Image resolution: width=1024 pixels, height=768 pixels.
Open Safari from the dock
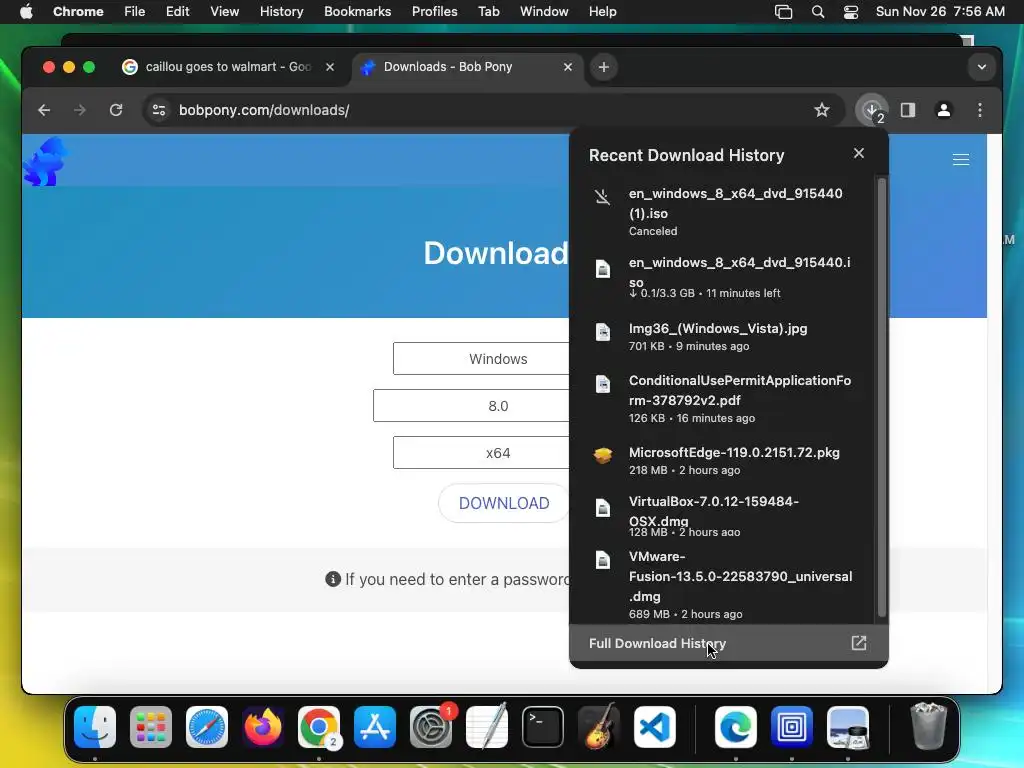coord(207,727)
